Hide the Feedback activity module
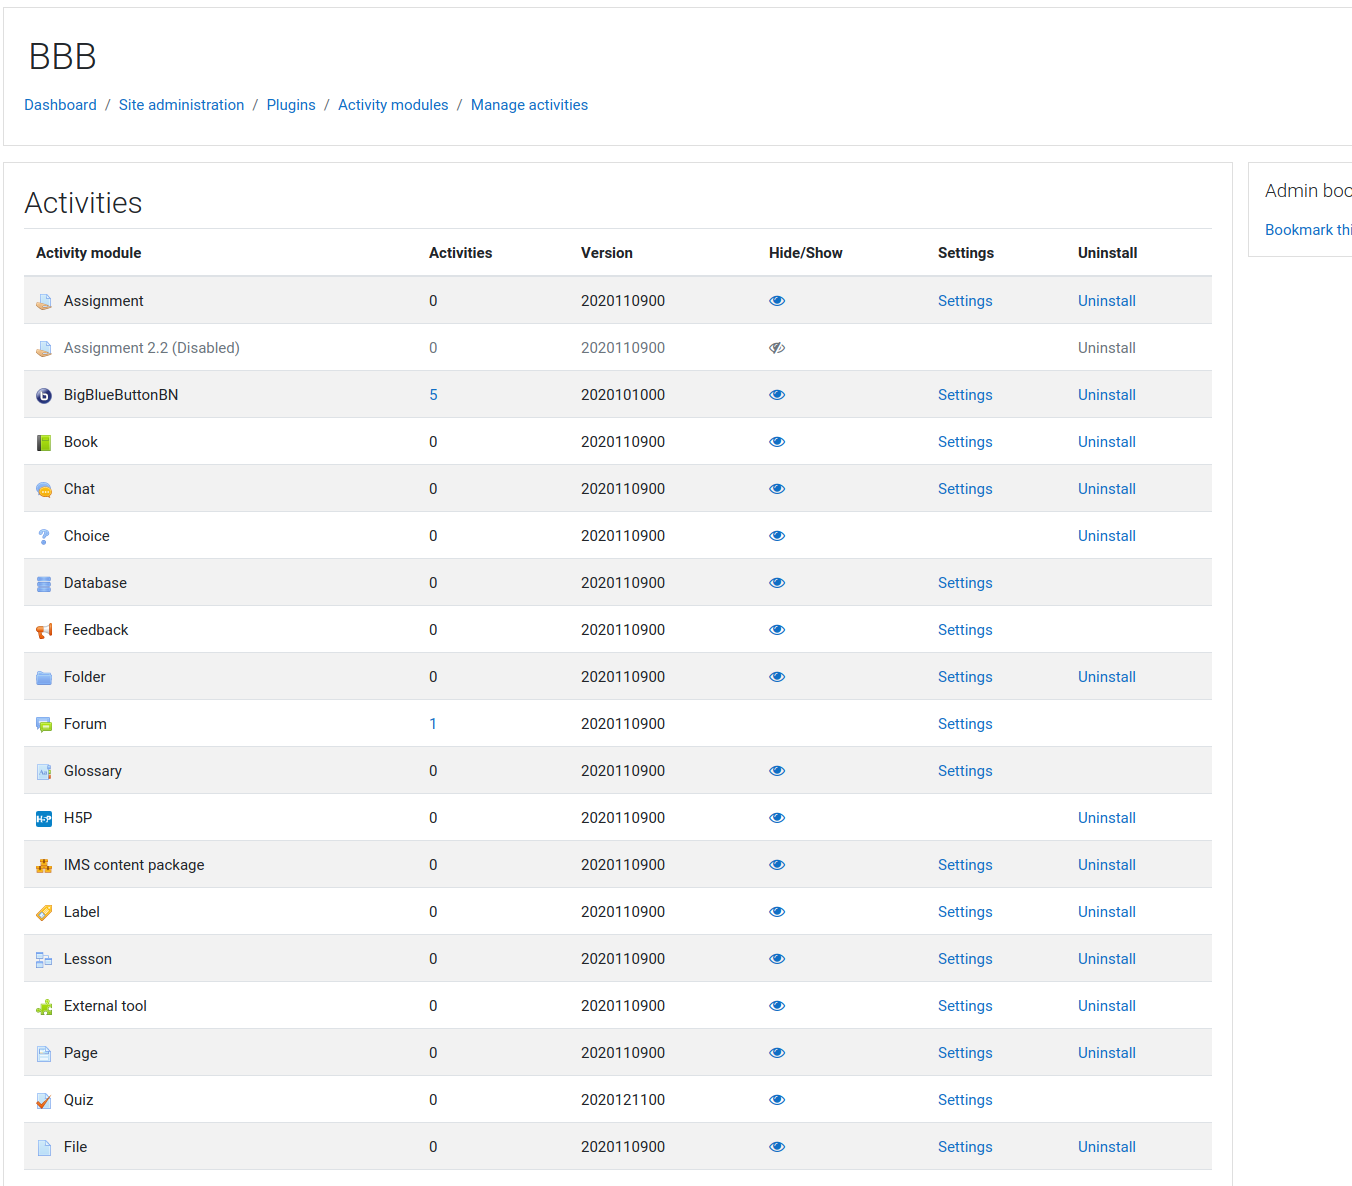The width and height of the screenshot is (1352, 1186). [777, 630]
